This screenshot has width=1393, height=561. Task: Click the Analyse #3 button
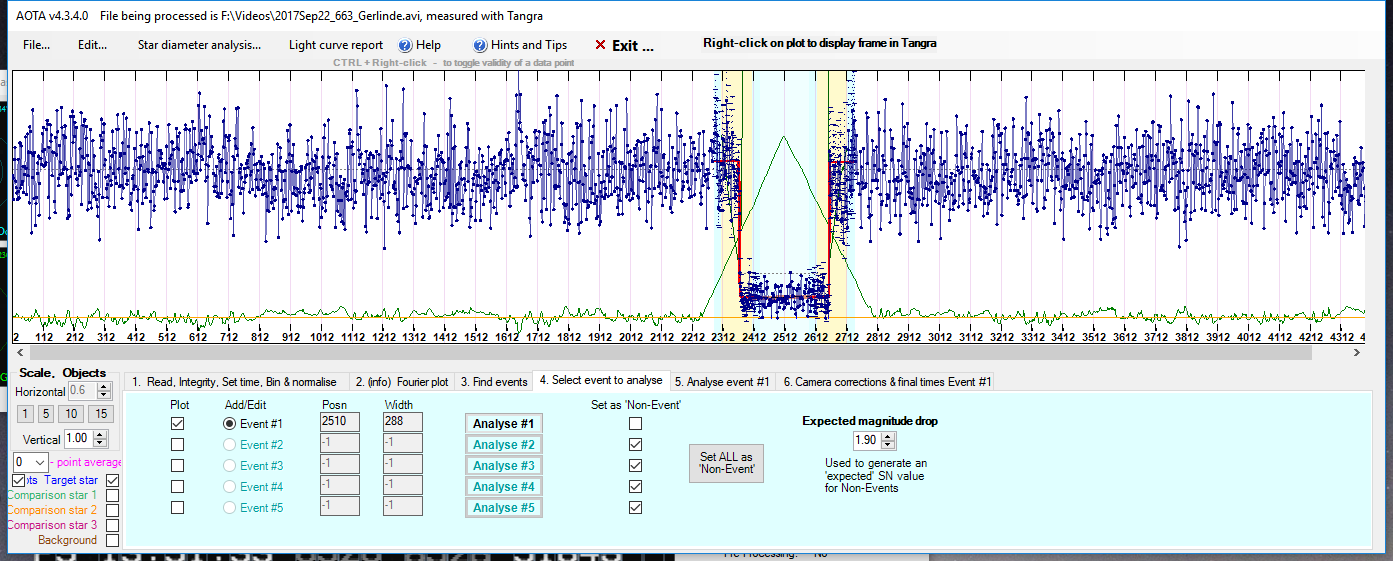pyautogui.click(x=505, y=466)
